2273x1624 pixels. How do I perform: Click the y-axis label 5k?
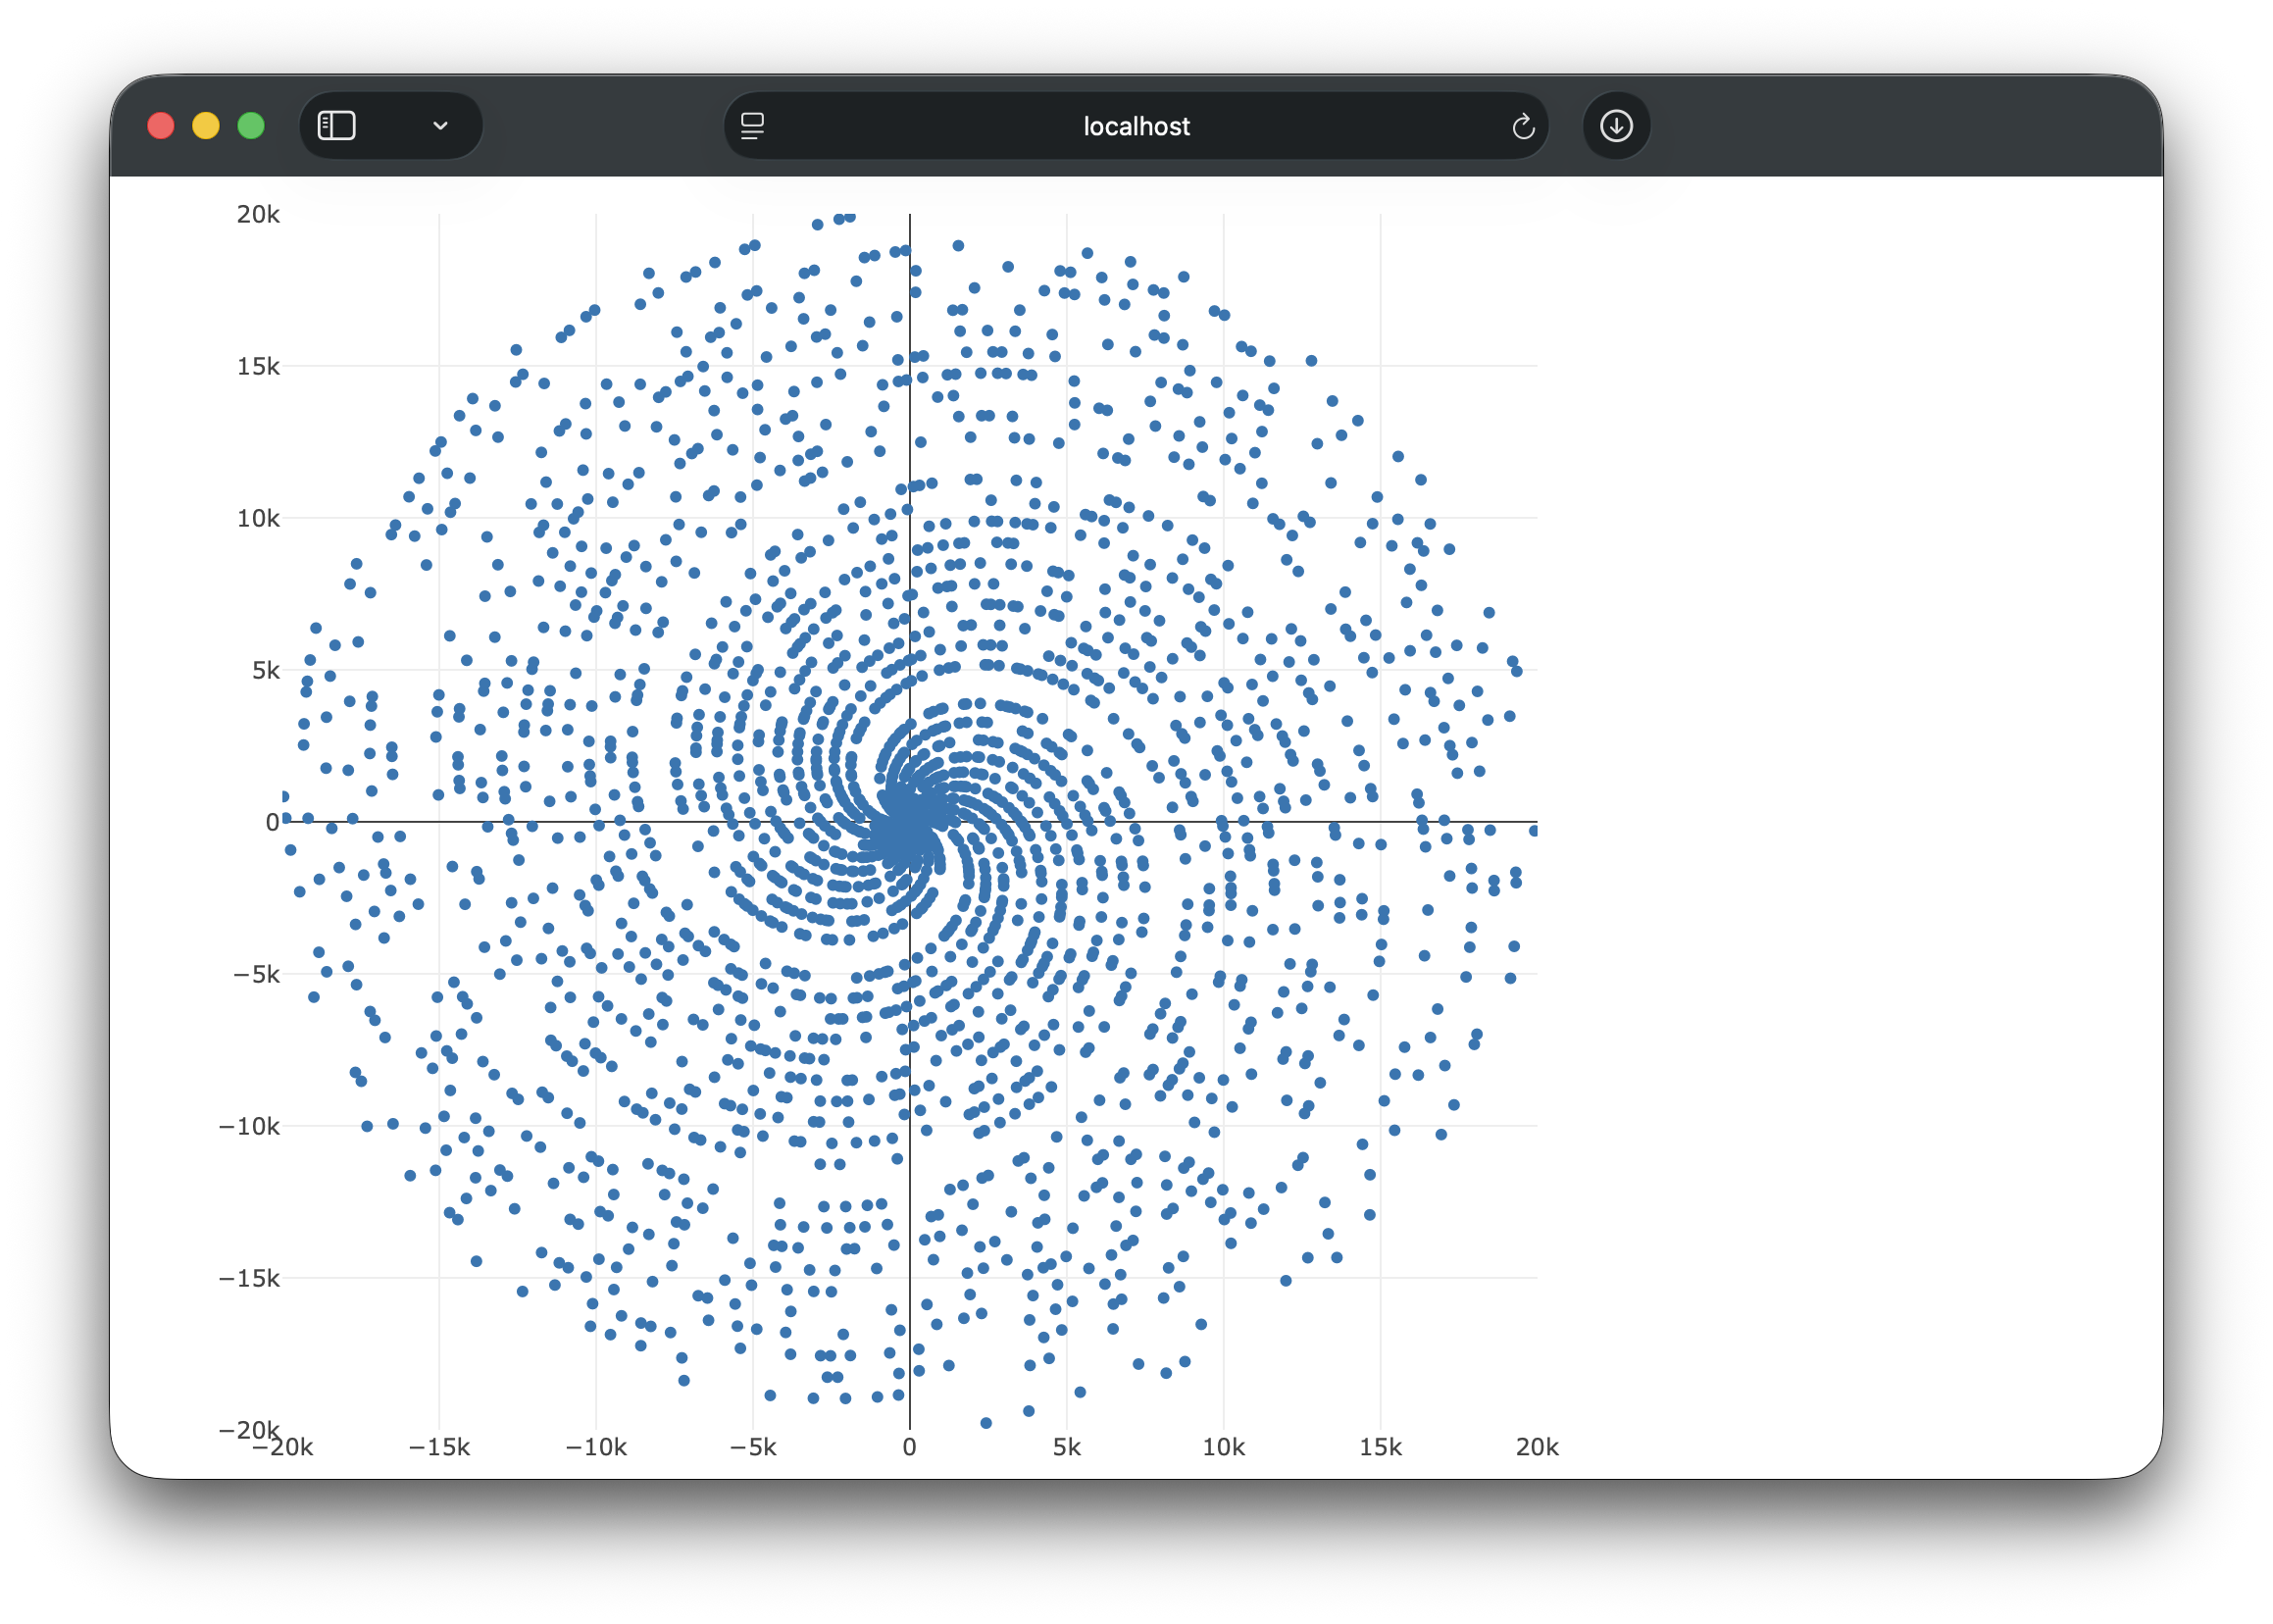(265, 670)
